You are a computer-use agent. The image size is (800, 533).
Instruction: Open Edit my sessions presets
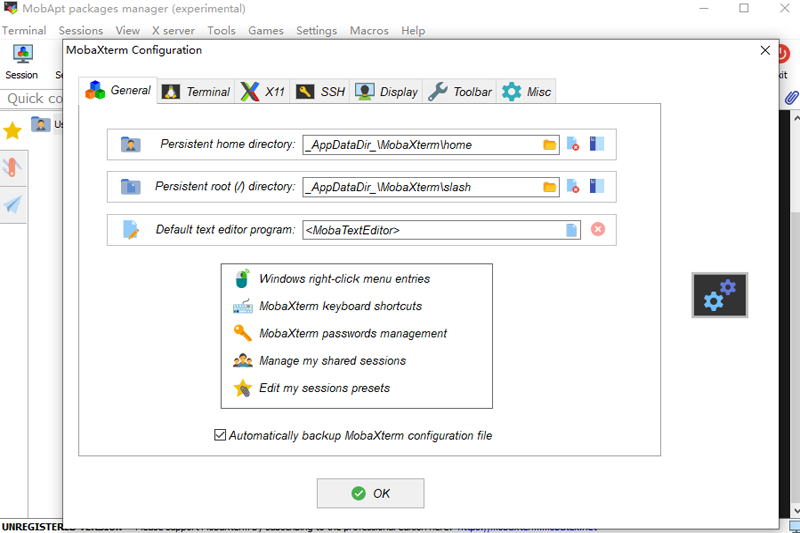tap(324, 388)
